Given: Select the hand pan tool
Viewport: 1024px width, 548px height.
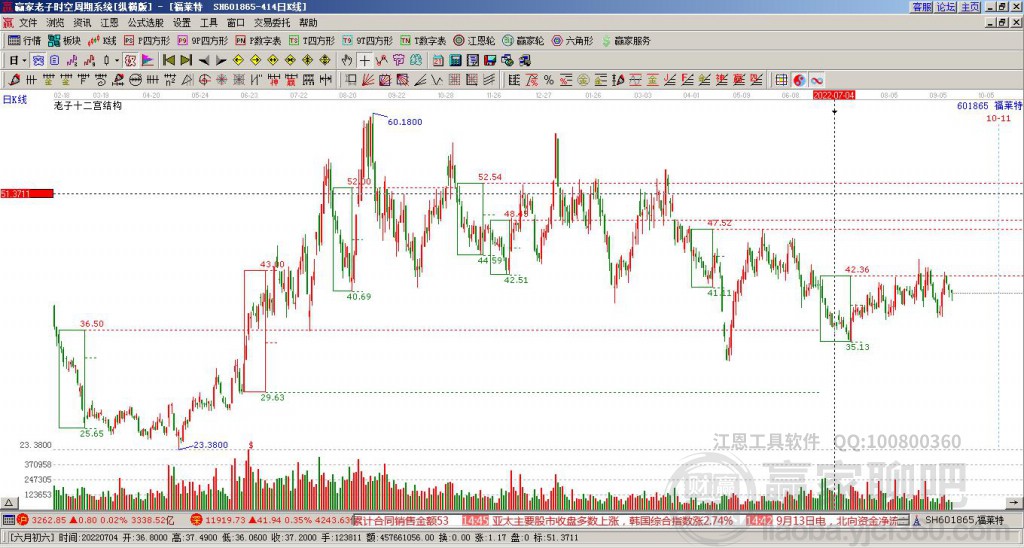Looking at the screenshot, I should point(347,61).
